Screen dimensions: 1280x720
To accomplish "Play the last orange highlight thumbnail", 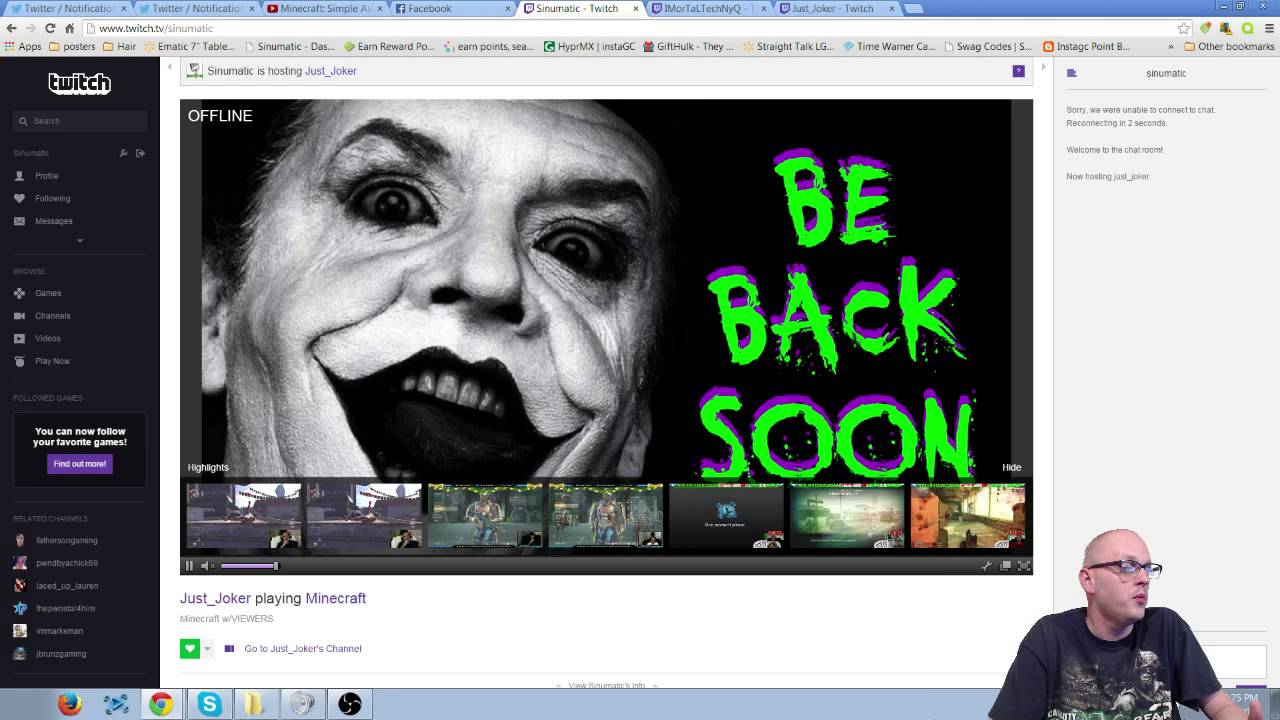I will click(x=968, y=516).
